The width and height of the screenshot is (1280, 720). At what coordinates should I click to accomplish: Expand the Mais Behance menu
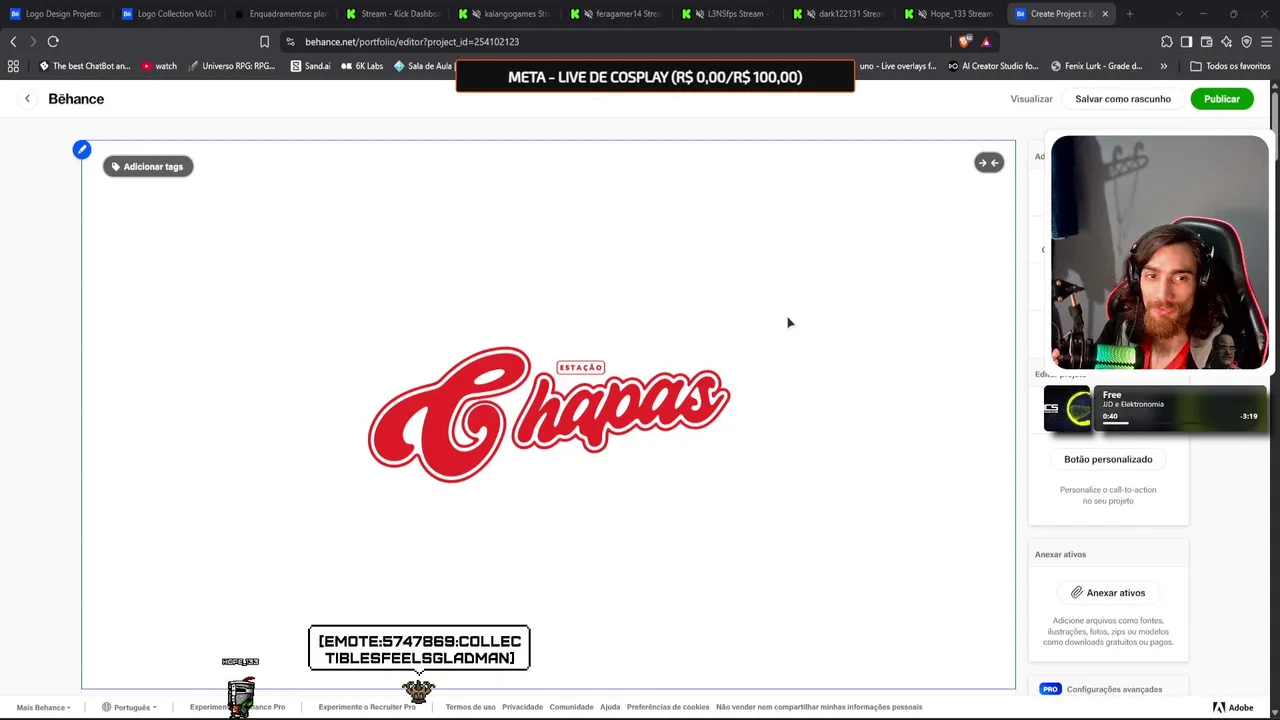(44, 707)
